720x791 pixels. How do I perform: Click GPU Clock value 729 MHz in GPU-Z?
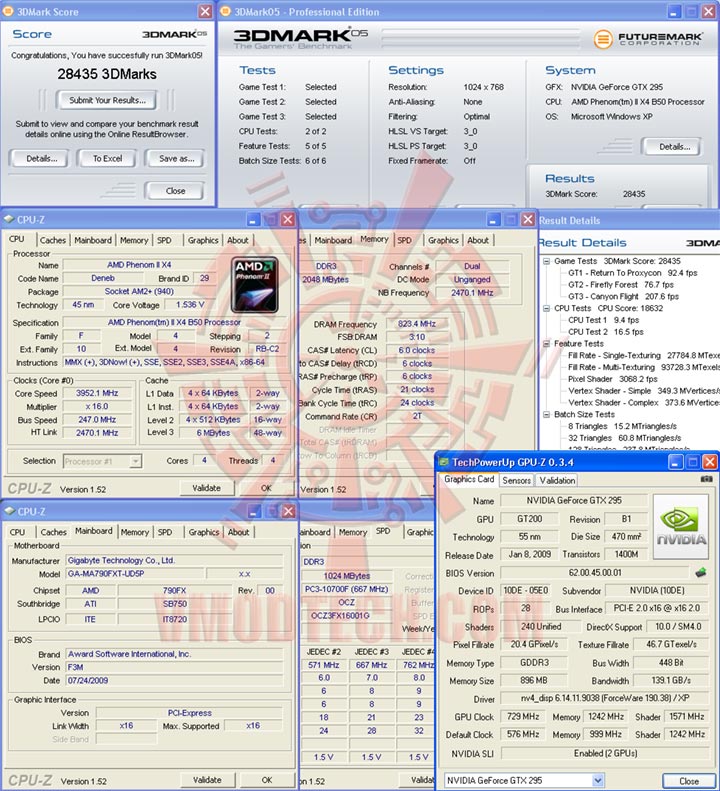coord(523,716)
